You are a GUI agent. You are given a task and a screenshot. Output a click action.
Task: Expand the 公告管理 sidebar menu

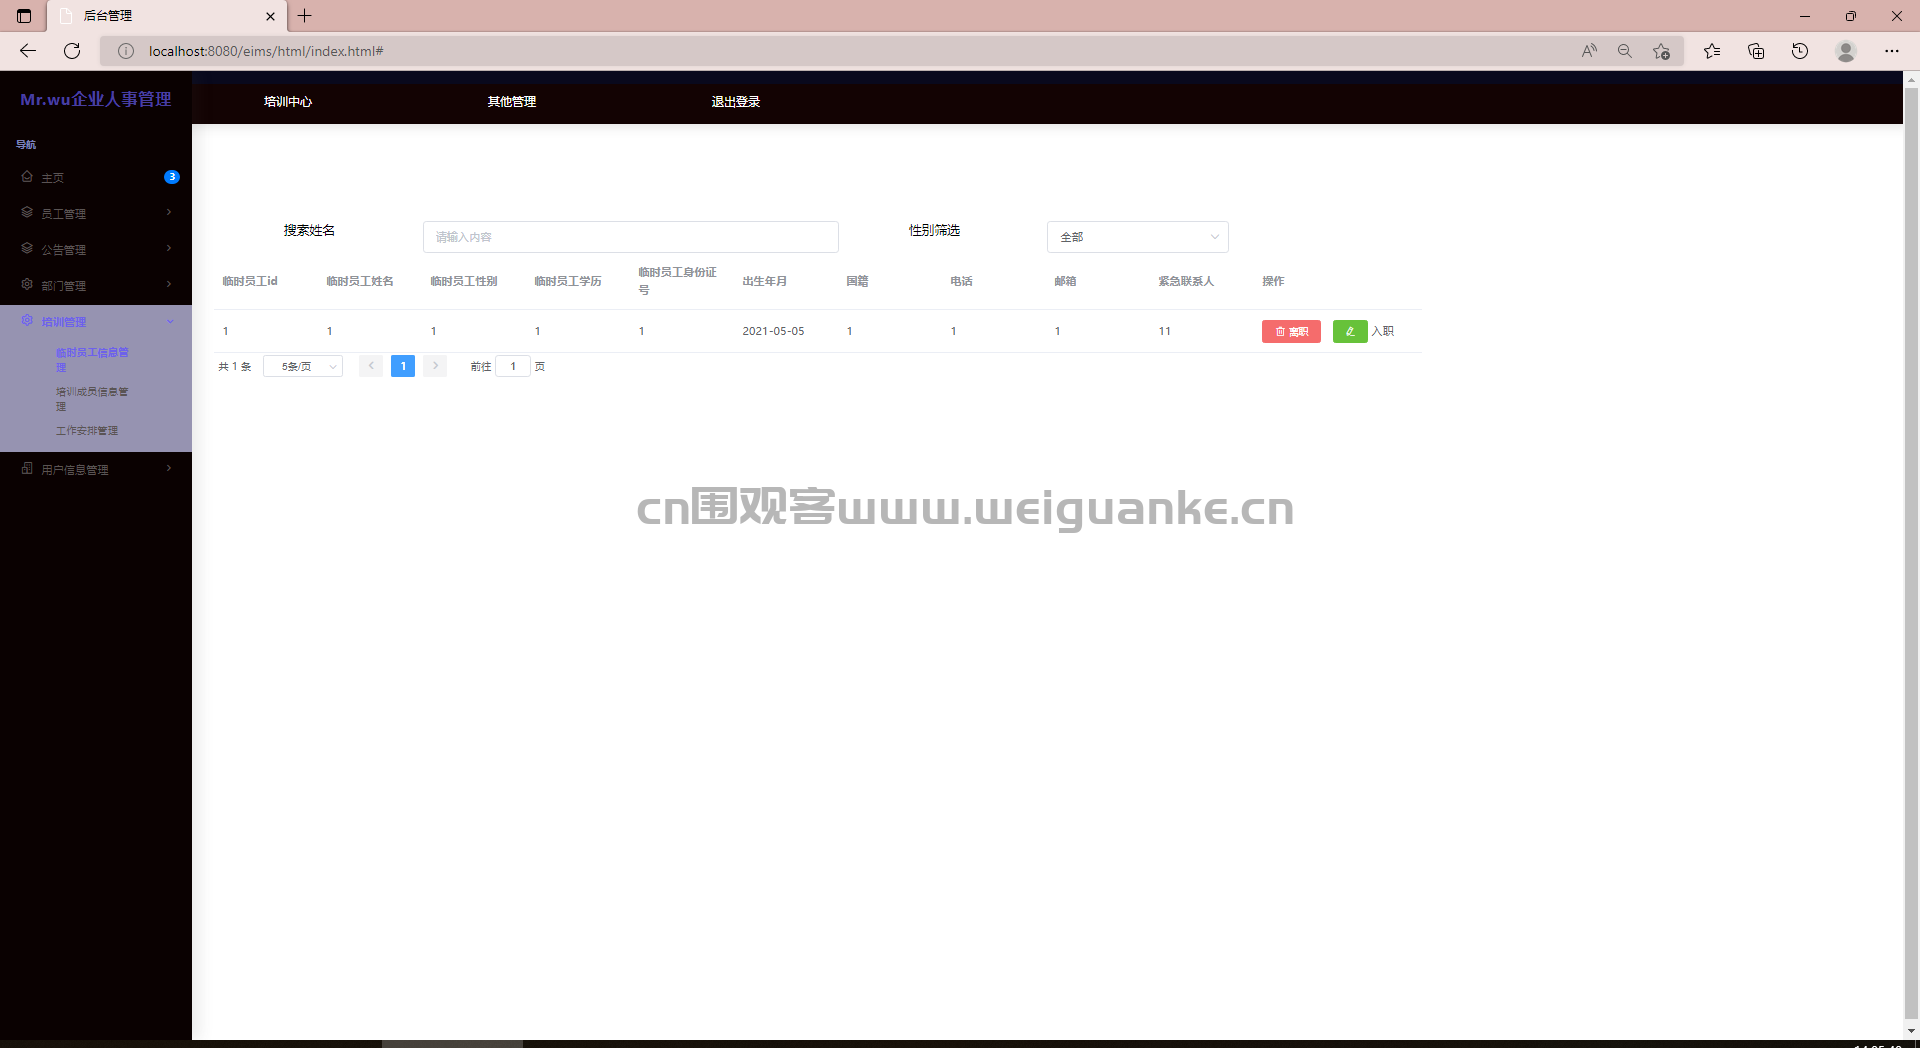(x=96, y=249)
